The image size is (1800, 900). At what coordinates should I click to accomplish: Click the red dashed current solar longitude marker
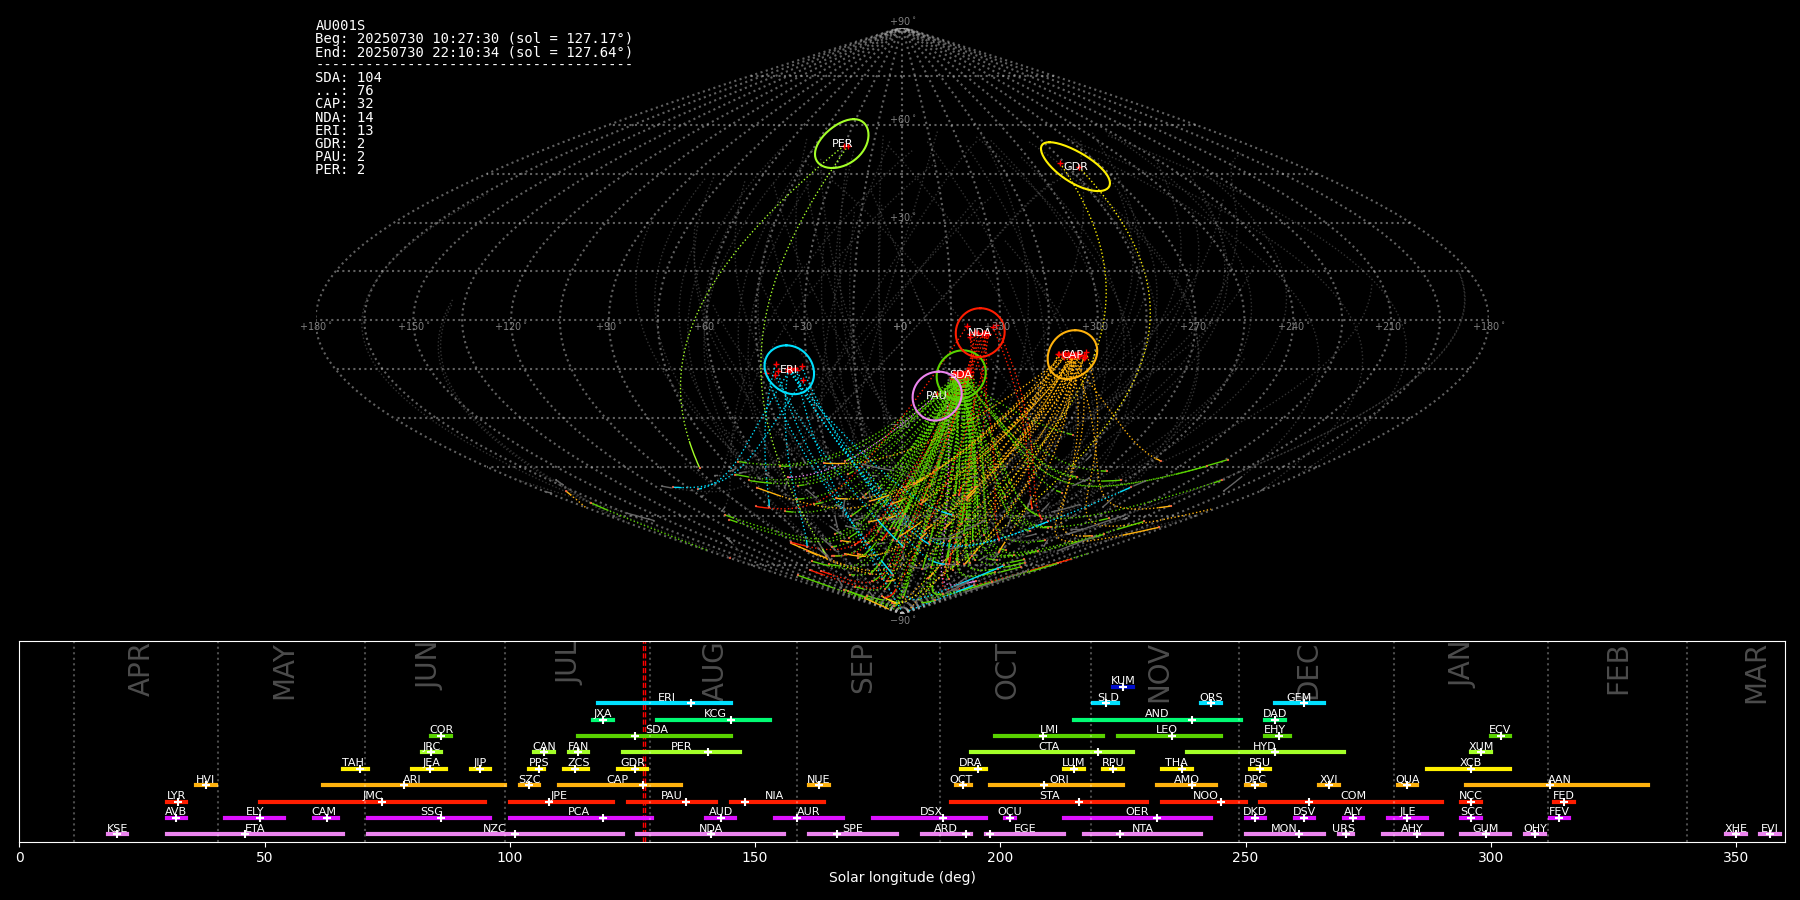pos(644,741)
